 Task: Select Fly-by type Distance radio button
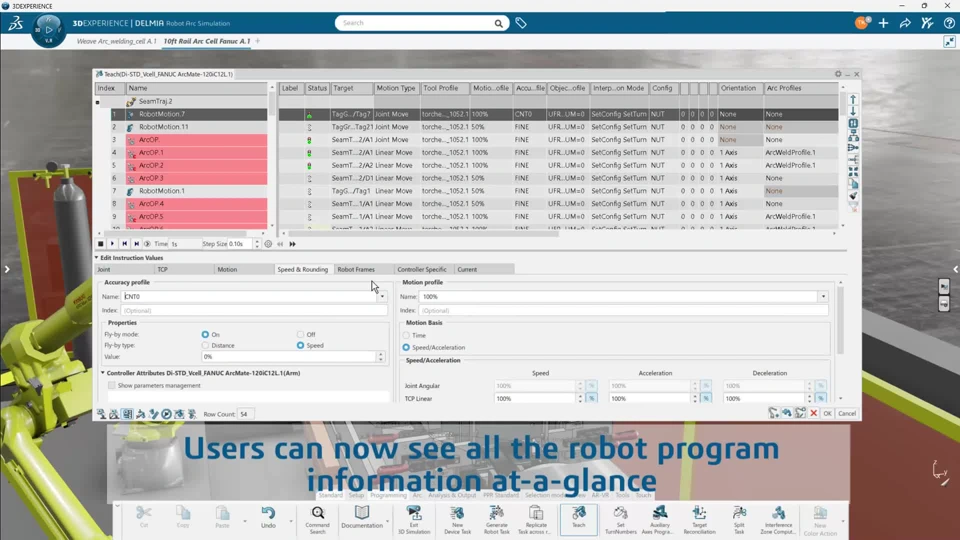tap(205, 345)
